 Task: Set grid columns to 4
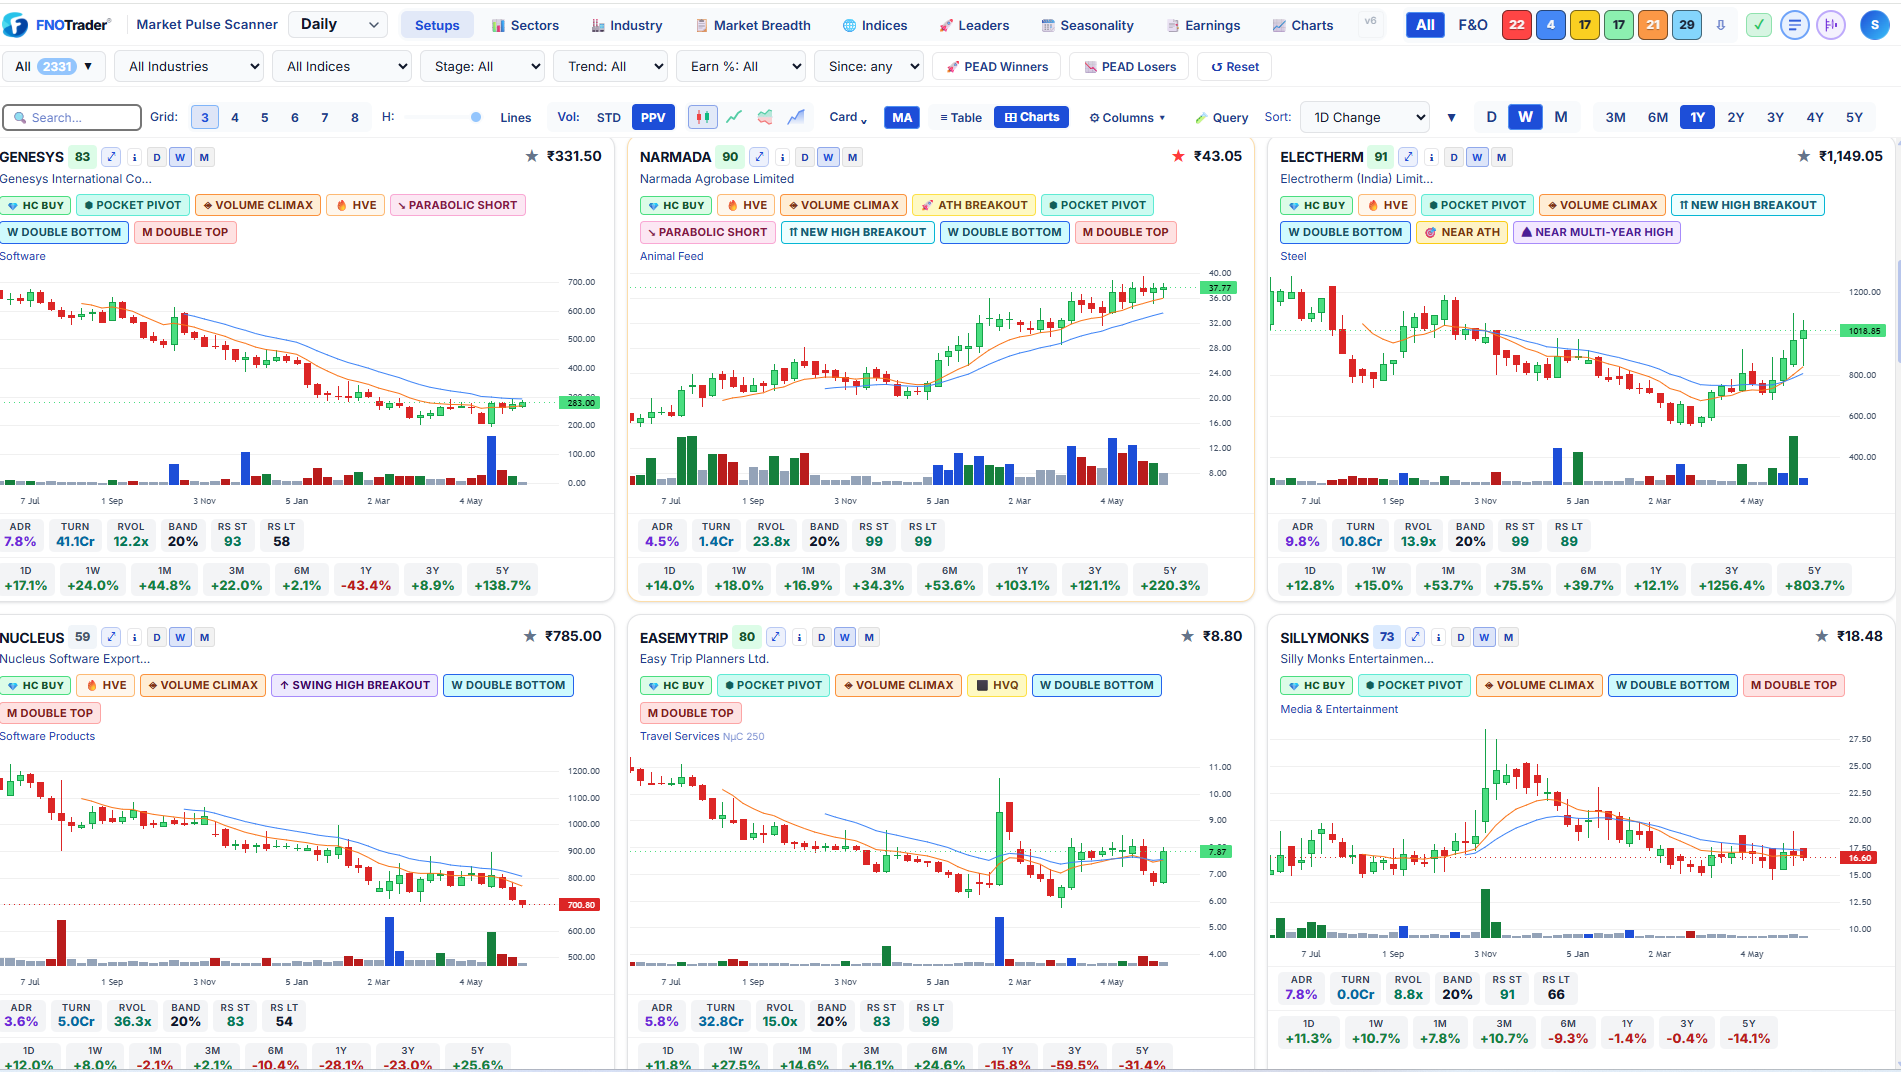(x=235, y=117)
